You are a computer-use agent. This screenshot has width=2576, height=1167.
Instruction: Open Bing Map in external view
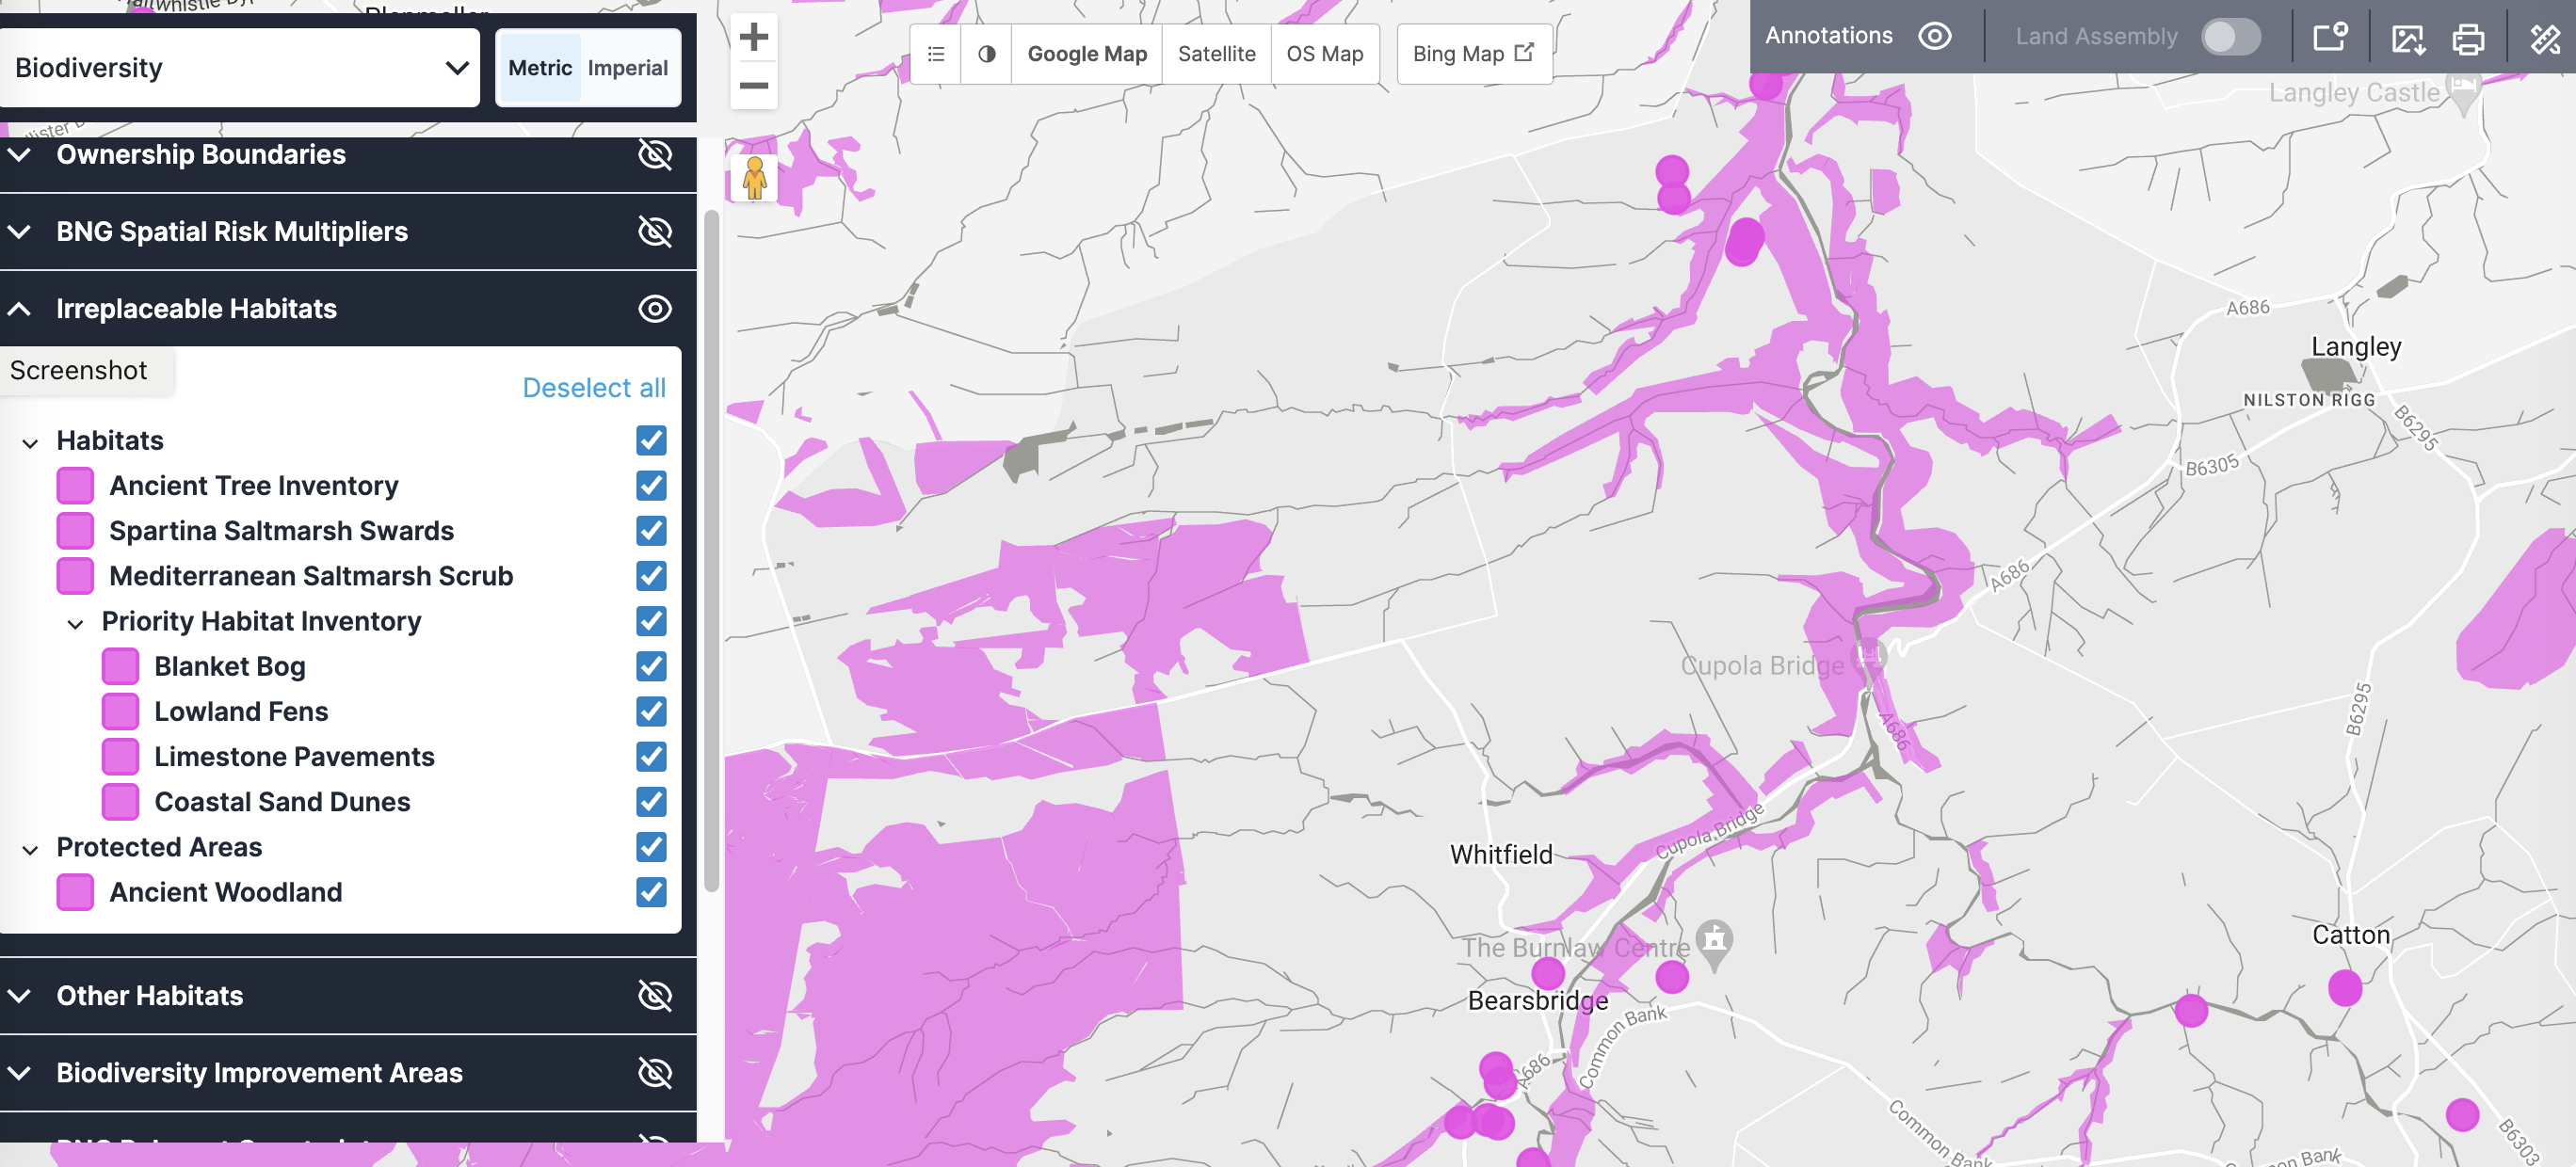point(1473,53)
